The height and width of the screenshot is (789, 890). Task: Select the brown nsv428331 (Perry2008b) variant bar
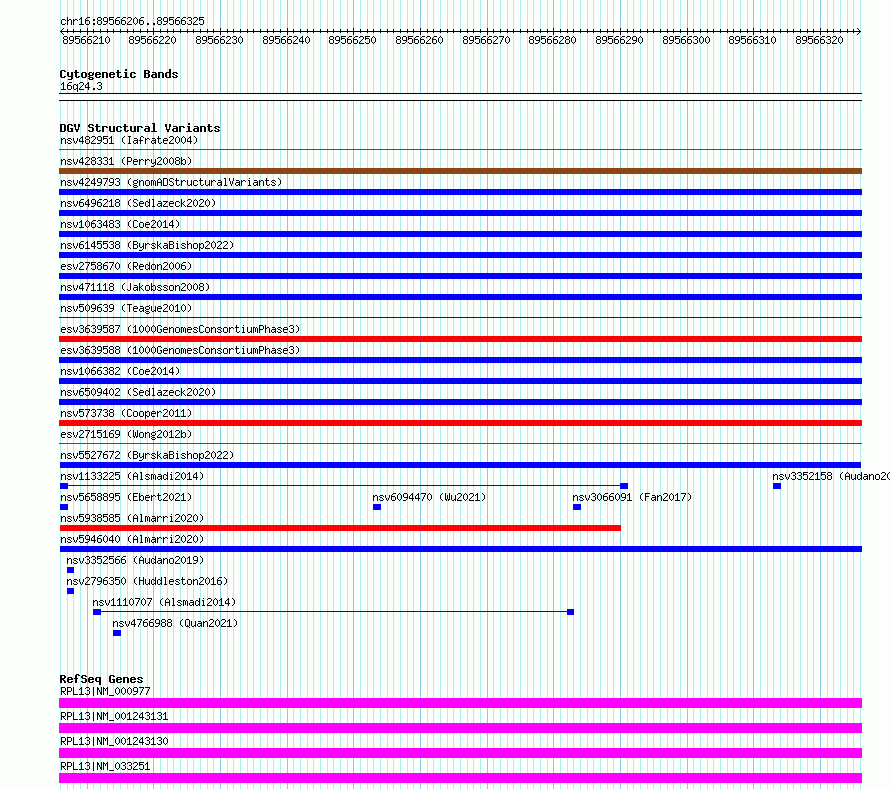[460, 171]
